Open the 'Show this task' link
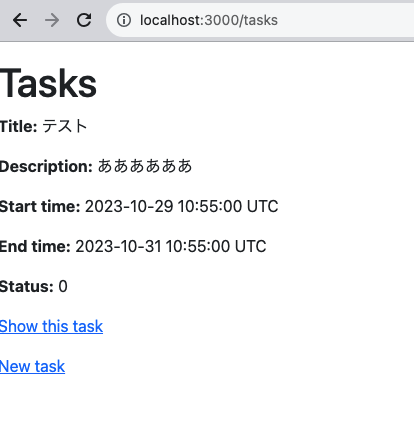The height and width of the screenshot is (422, 414). click(51, 326)
